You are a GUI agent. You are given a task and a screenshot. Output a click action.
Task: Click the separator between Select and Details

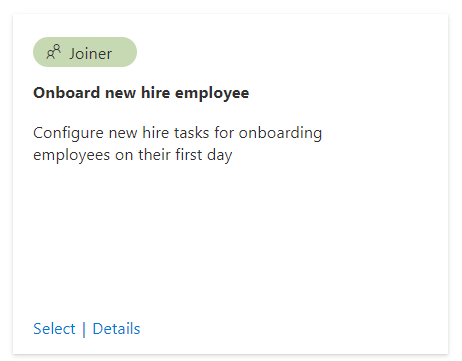pos(84,329)
